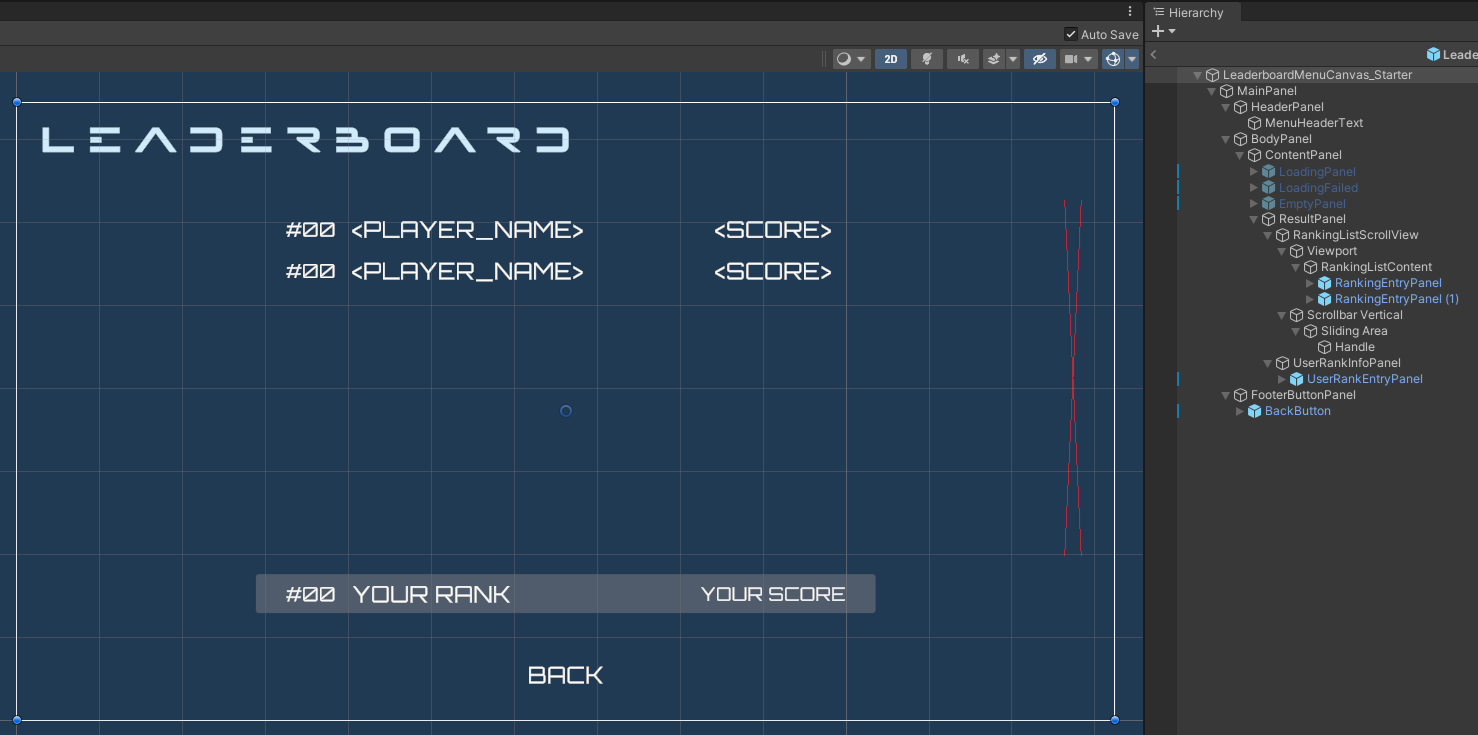Select MenuHeaderText in the Hierarchy
1478x735 pixels.
[1314, 123]
